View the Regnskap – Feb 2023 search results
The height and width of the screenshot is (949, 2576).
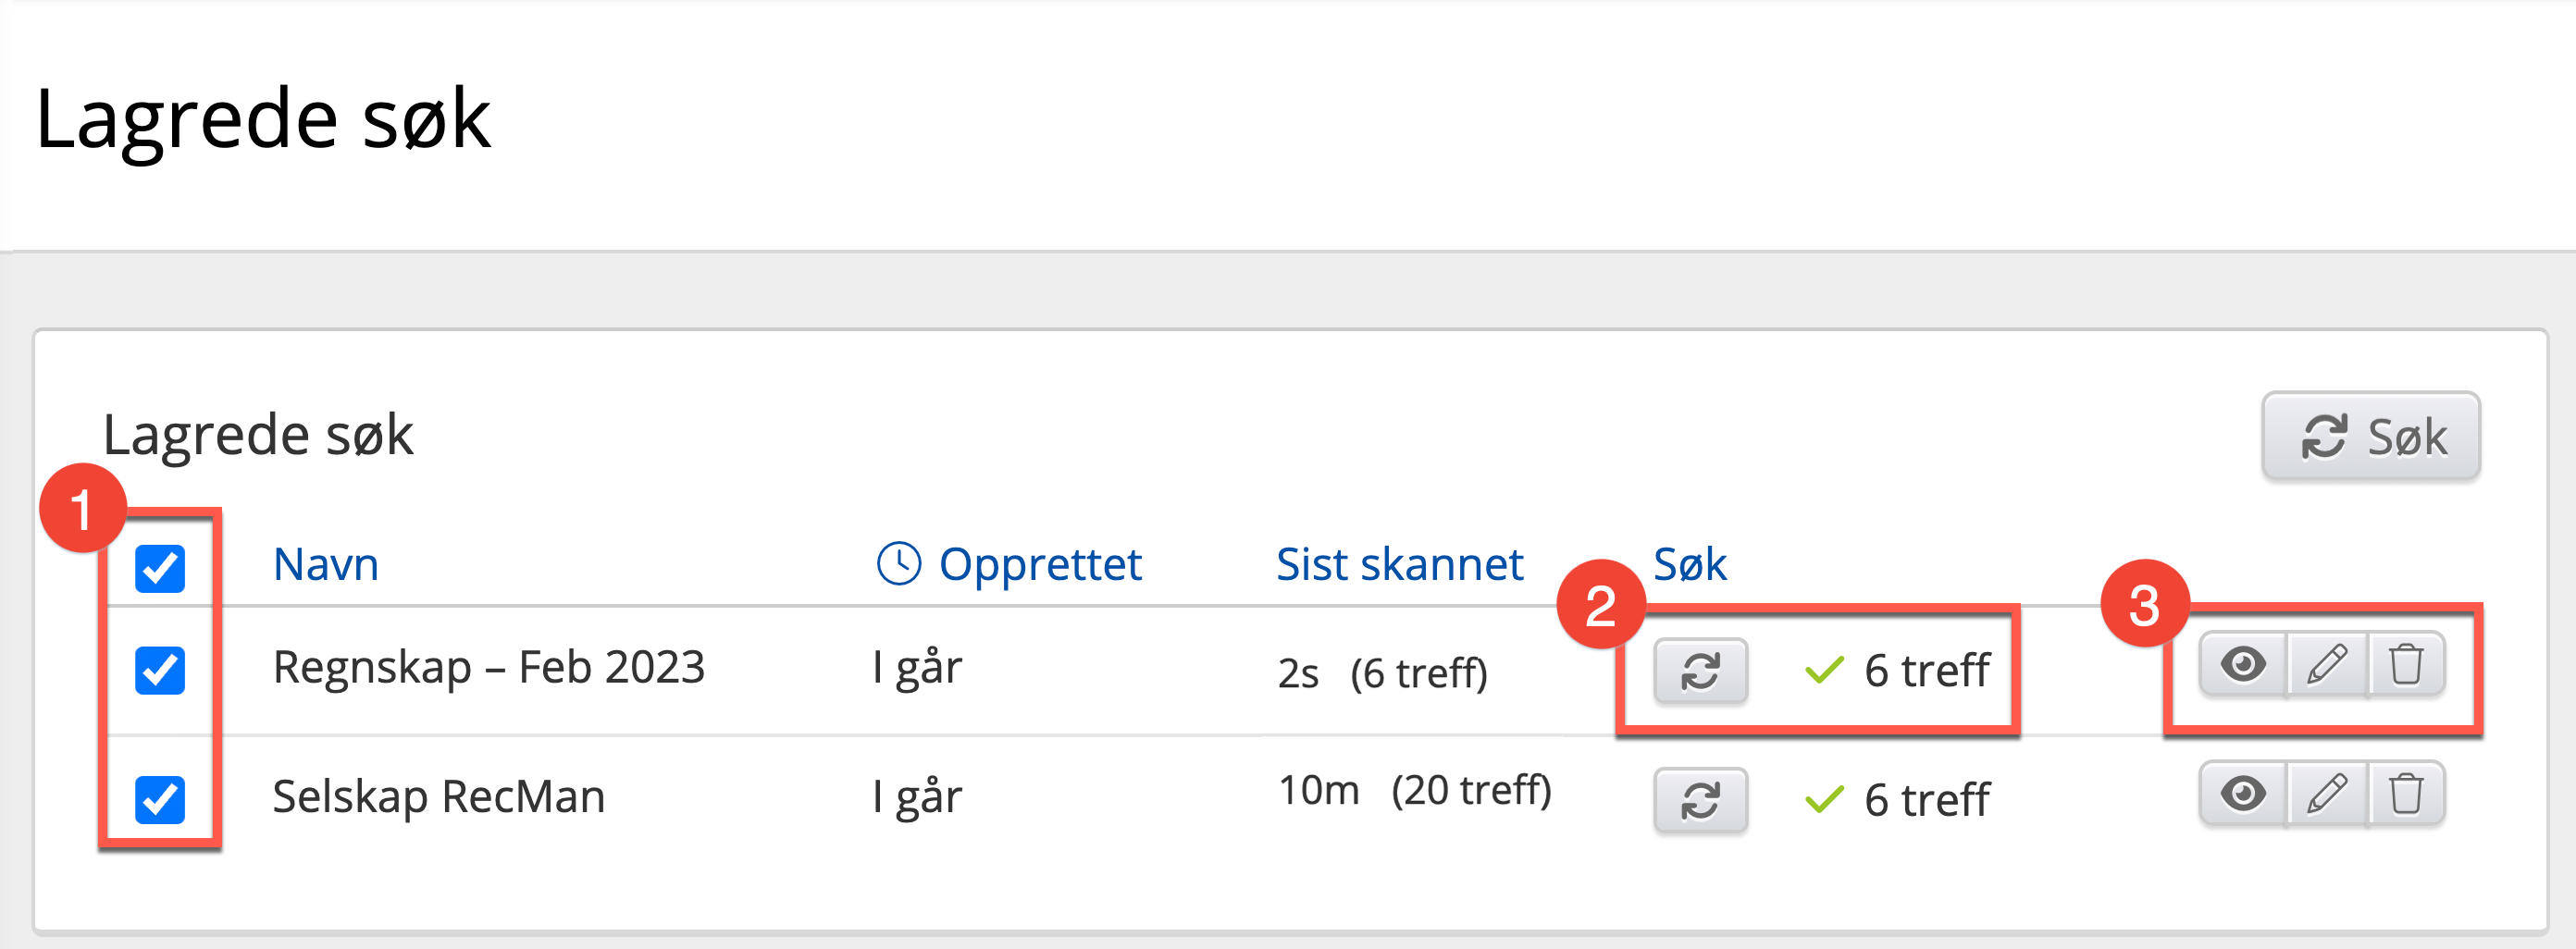point(2243,664)
